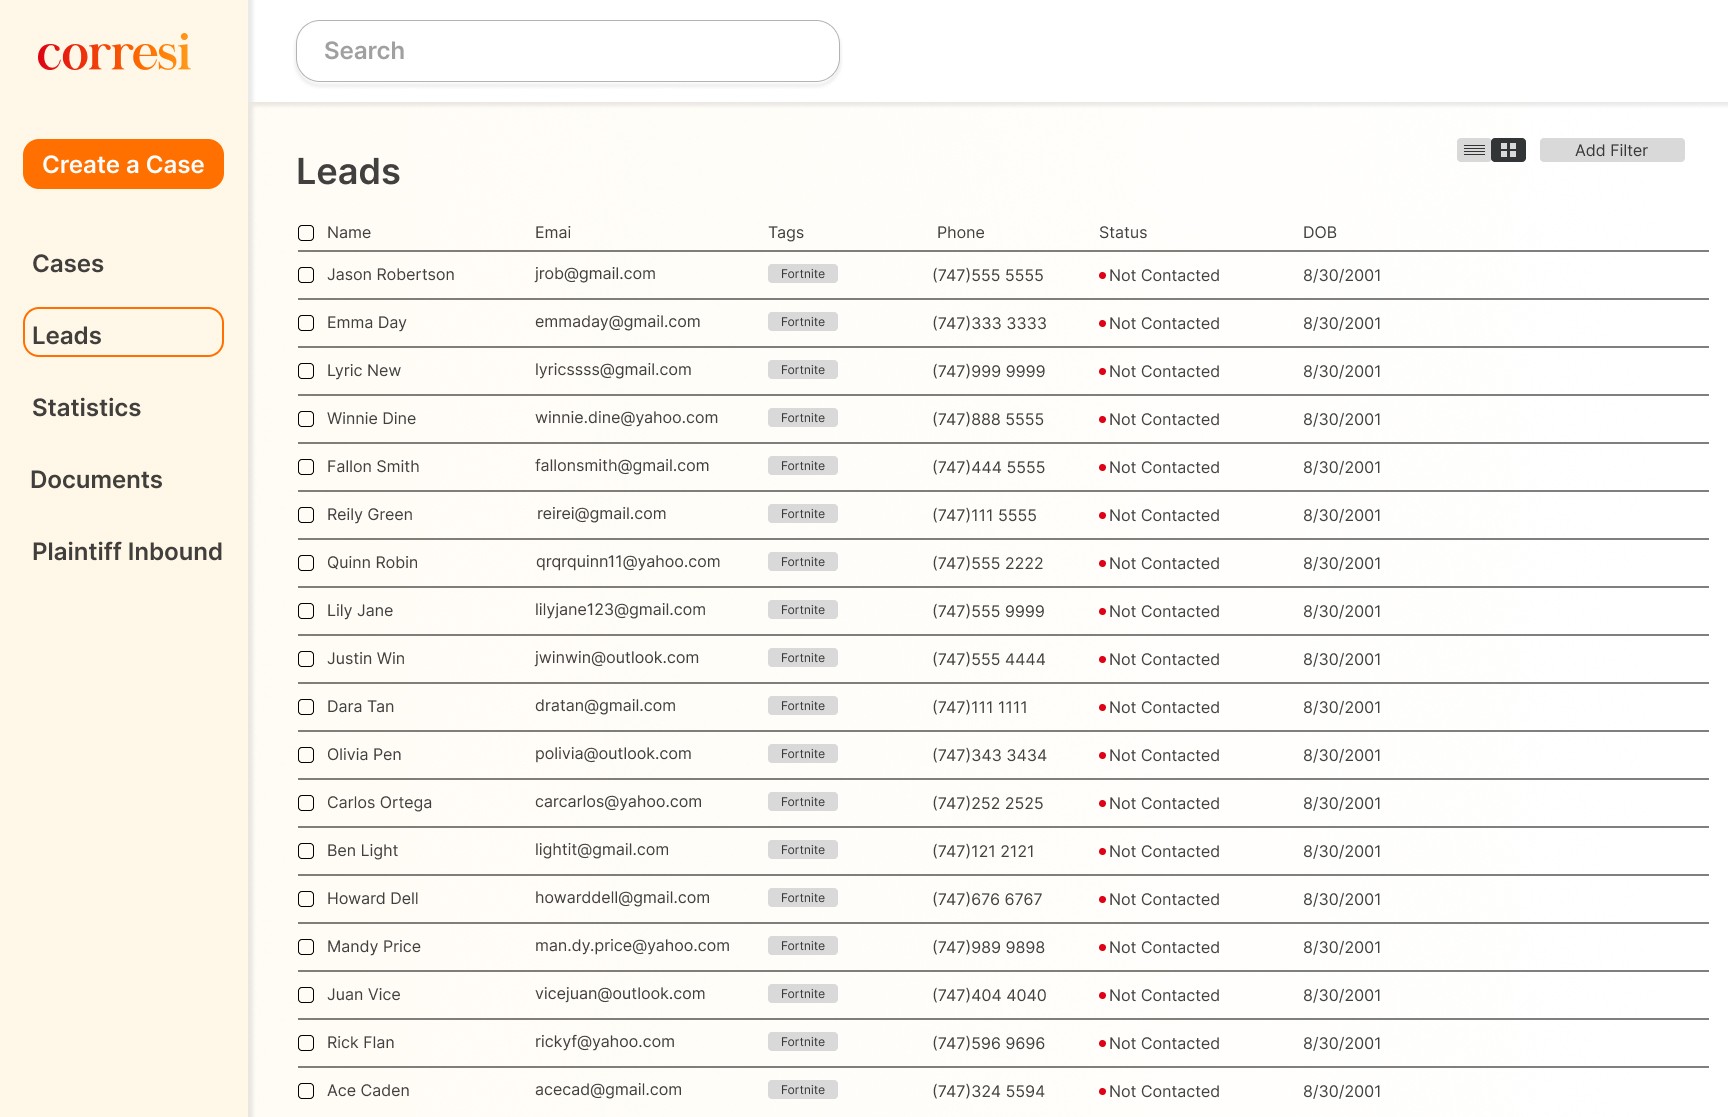
Task: Check Mandy Price's row checkbox
Action: coord(306,947)
